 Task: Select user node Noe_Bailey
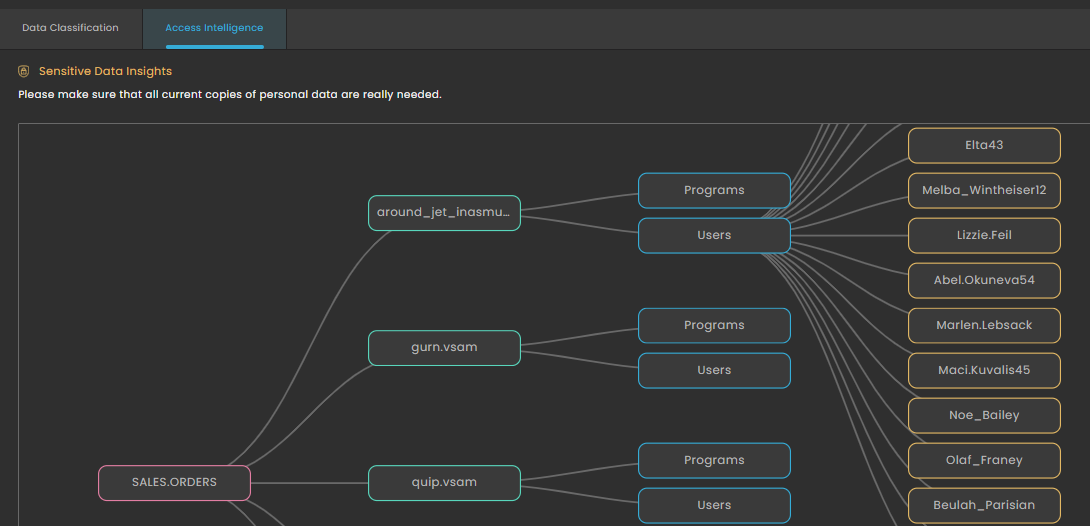pos(984,416)
